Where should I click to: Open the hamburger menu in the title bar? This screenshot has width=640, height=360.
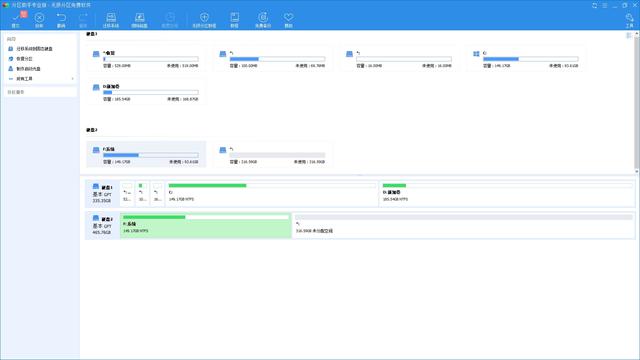coord(605,5)
